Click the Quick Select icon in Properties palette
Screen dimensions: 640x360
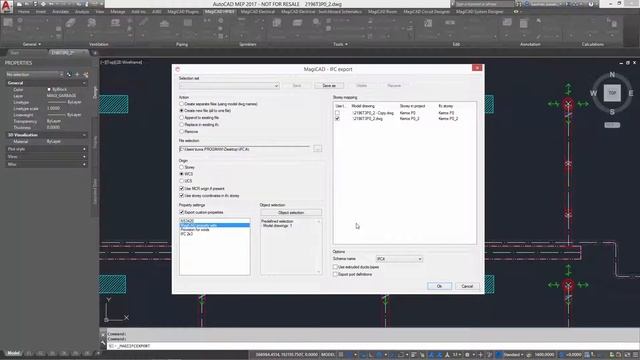(86, 75)
